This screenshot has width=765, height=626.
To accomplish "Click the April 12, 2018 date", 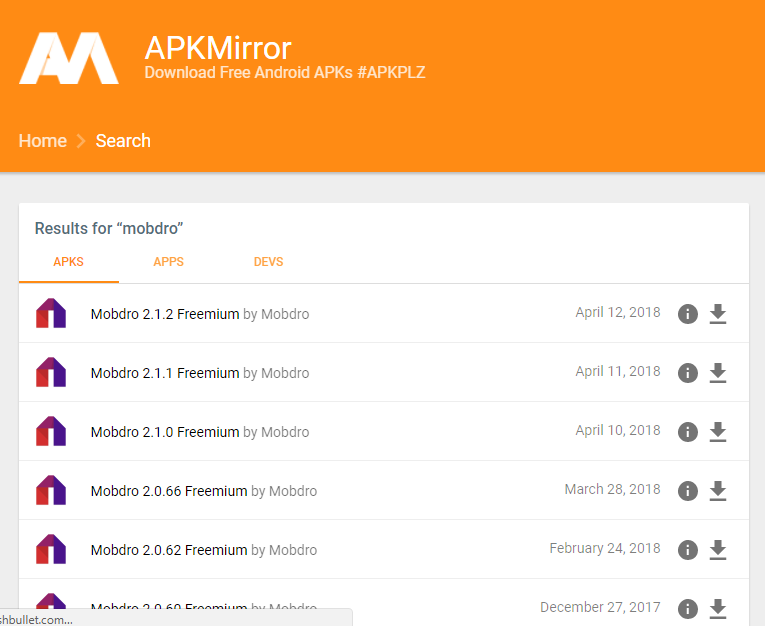I will [x=618, y=312].
